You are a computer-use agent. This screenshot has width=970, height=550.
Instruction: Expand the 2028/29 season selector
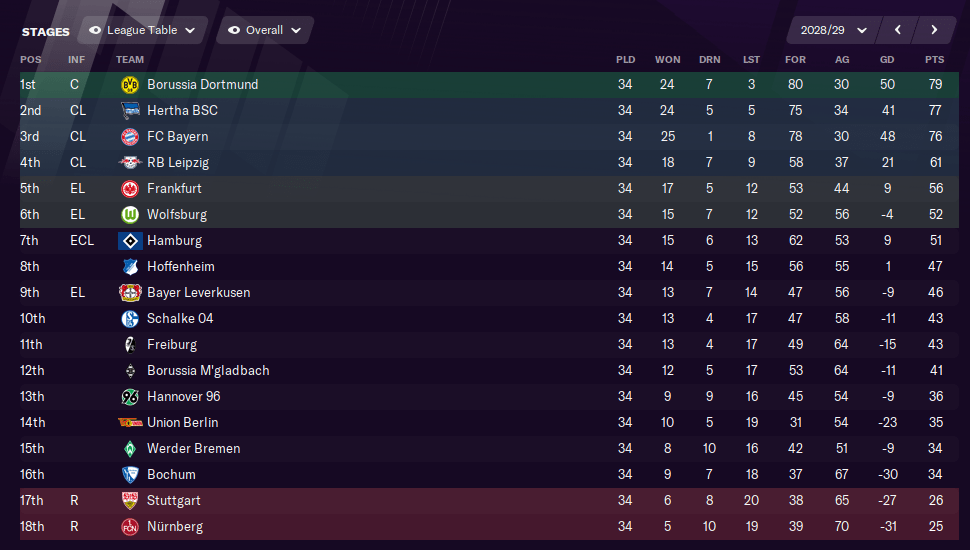tap(833, 30)
